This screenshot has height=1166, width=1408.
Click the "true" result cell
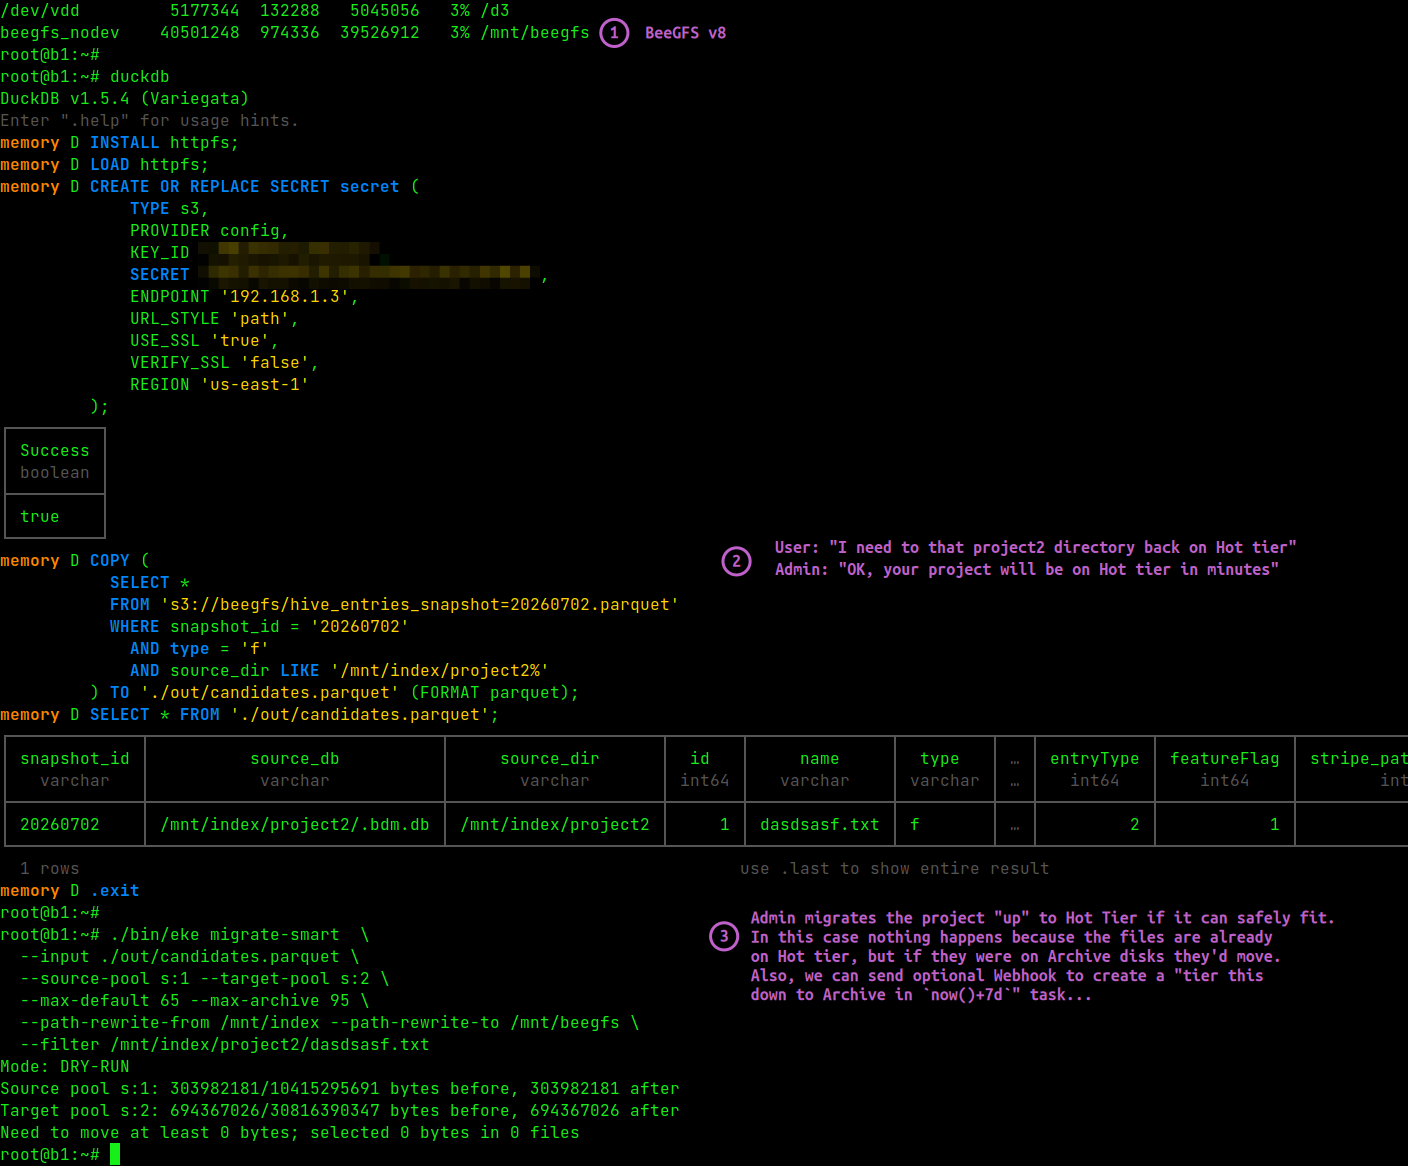point(40,517)
